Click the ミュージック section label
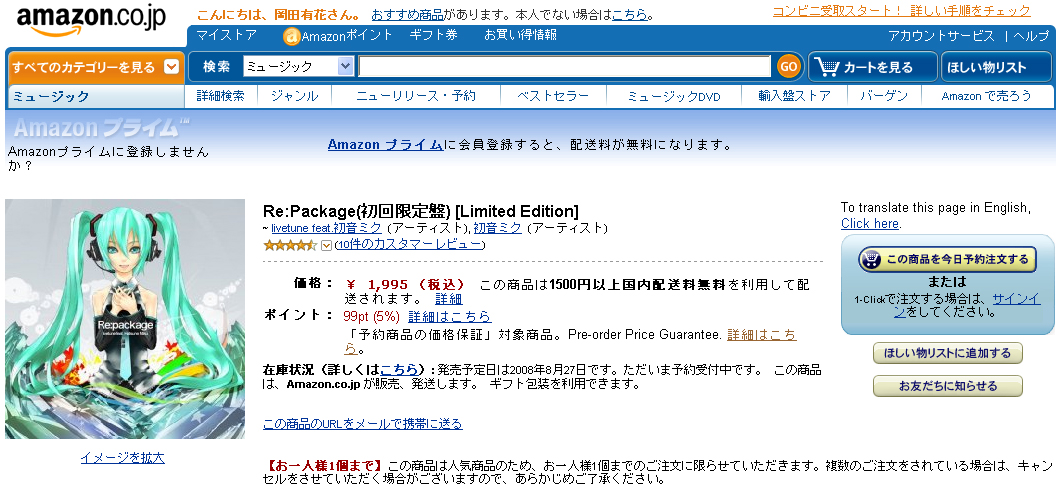The image size is (1057, 491). pyautogui.click(x=51, y=96)
